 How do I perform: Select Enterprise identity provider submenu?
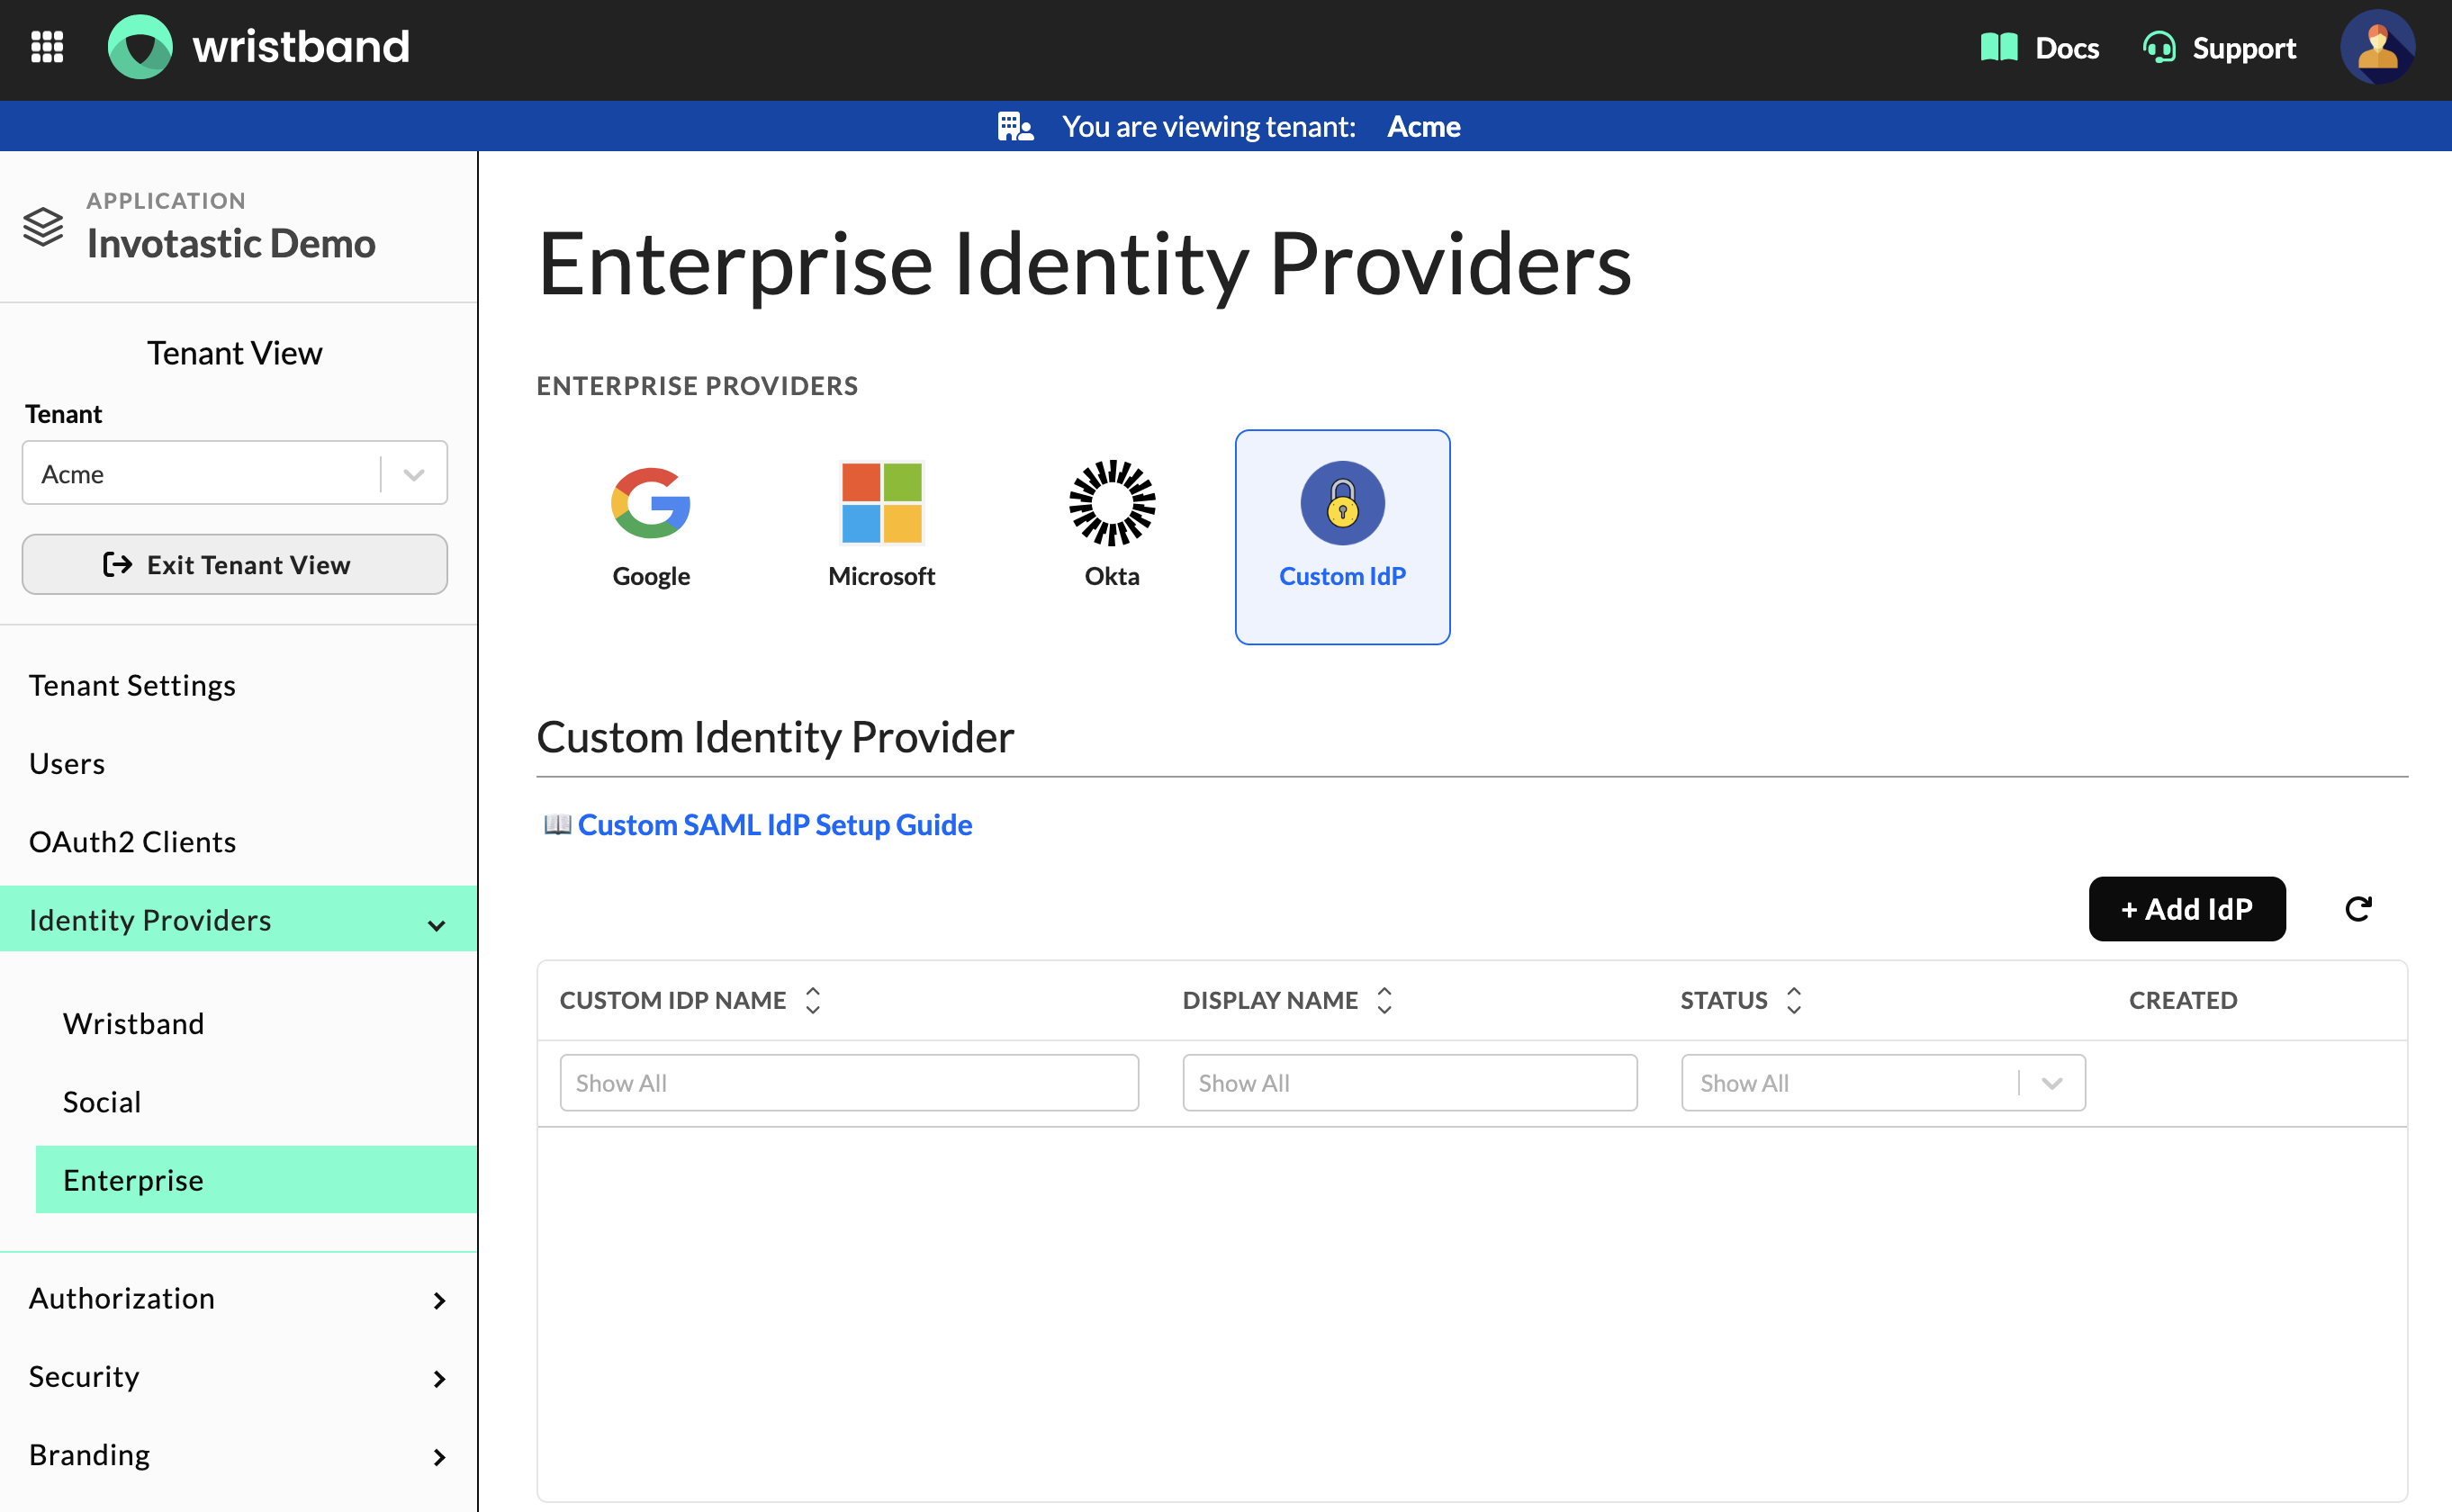coord(256,1180)
